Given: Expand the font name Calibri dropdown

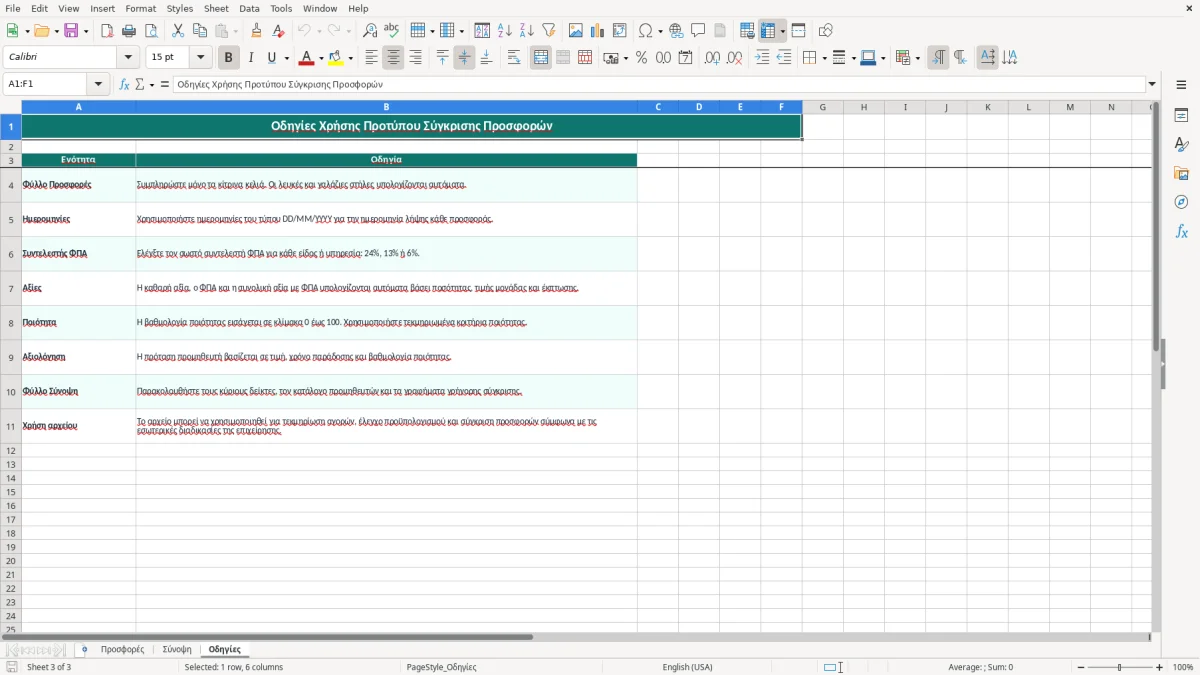Looking at the screenshot, I should [128, 58].
